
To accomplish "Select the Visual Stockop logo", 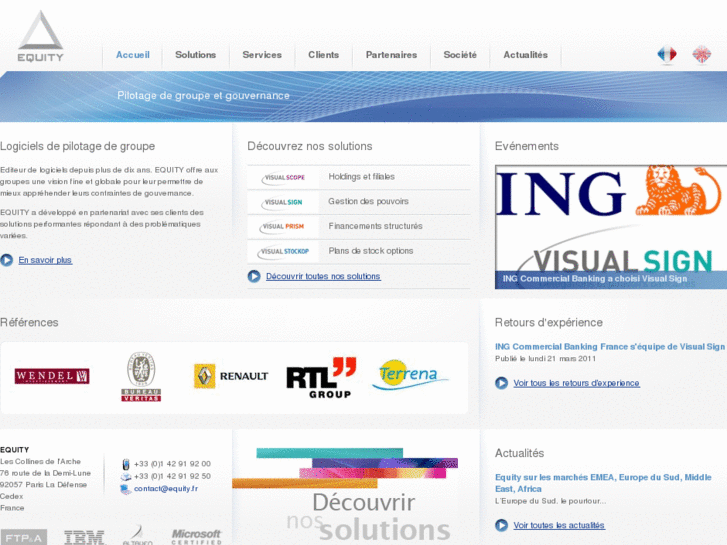I will [x=283, y=251].
